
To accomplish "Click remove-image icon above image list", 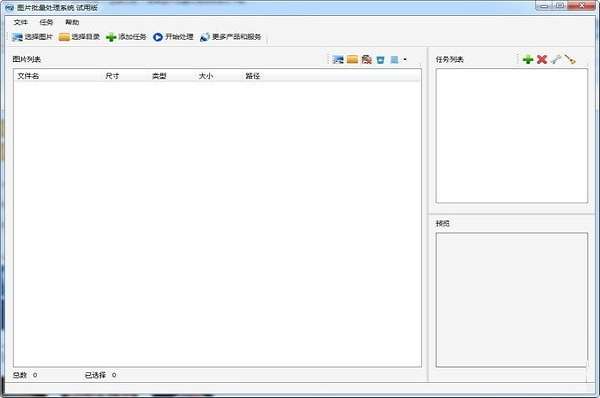I will [367, 59].
